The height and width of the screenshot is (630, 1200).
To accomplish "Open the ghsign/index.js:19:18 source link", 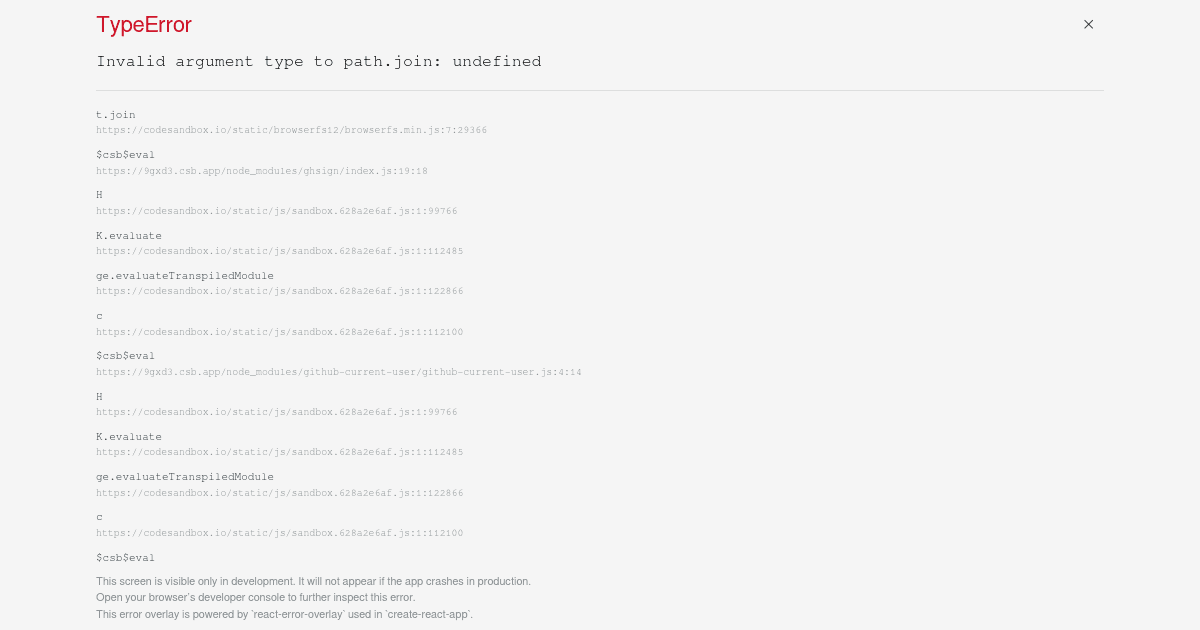I will point(262,171).
